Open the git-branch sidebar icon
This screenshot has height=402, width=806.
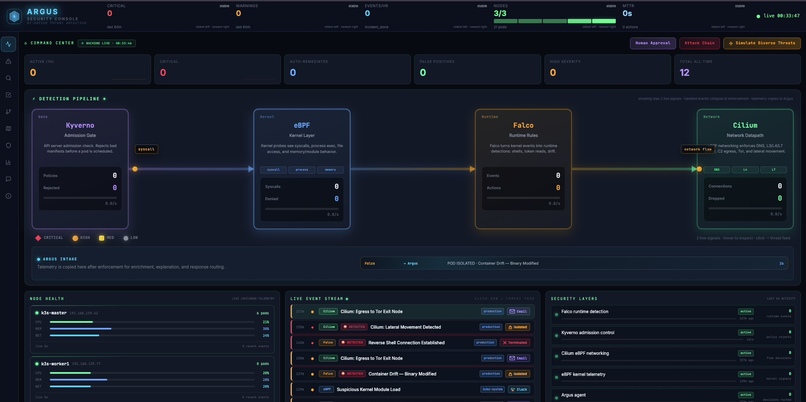coord(8,112)
